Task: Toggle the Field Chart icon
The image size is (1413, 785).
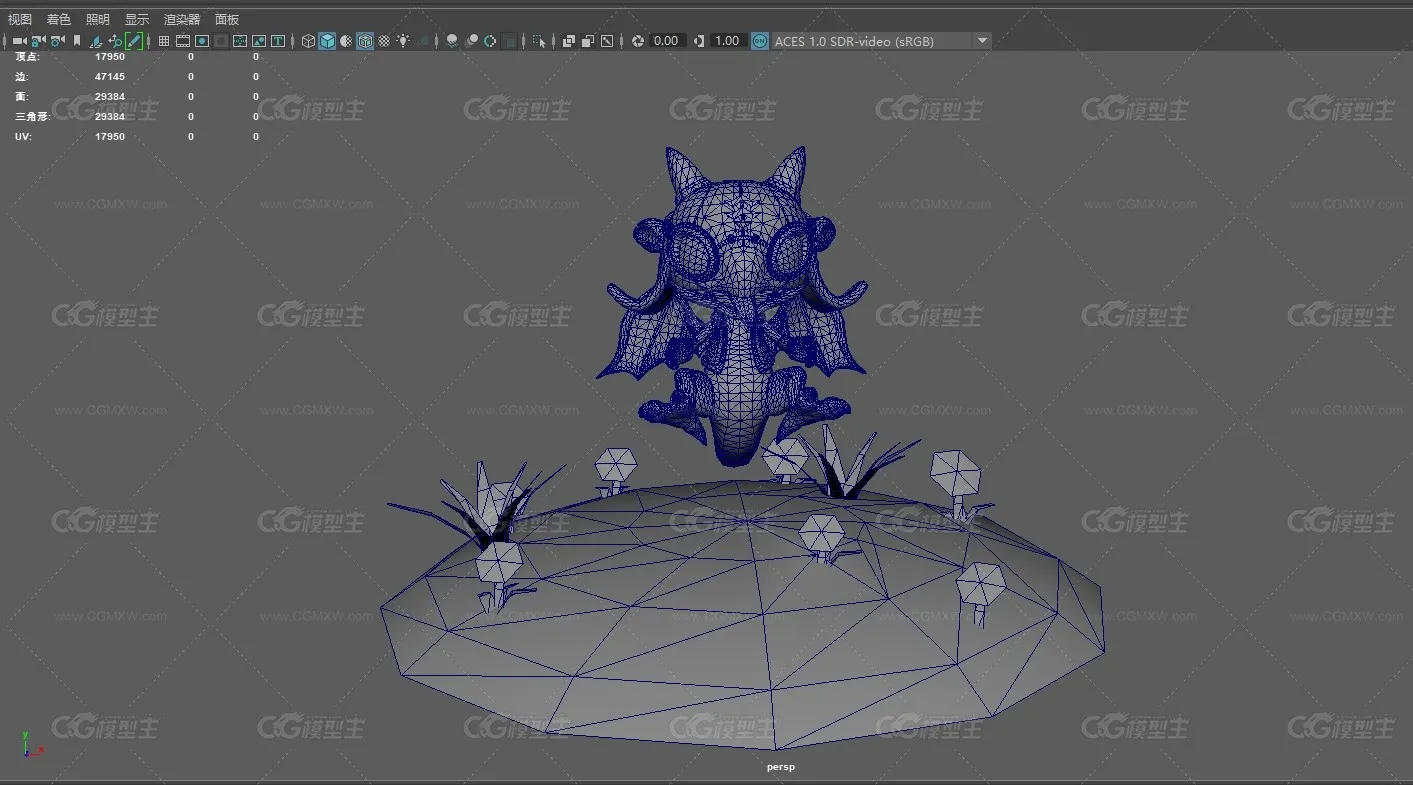Action: [240, 41]
